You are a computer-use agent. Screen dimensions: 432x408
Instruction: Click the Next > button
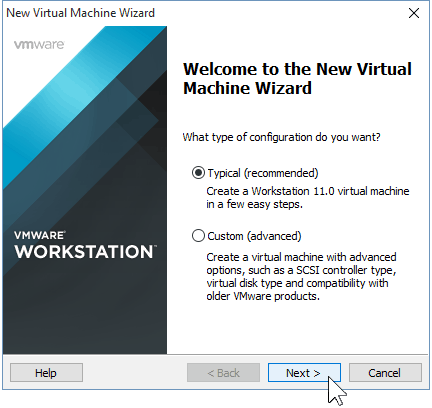[304, 373]
